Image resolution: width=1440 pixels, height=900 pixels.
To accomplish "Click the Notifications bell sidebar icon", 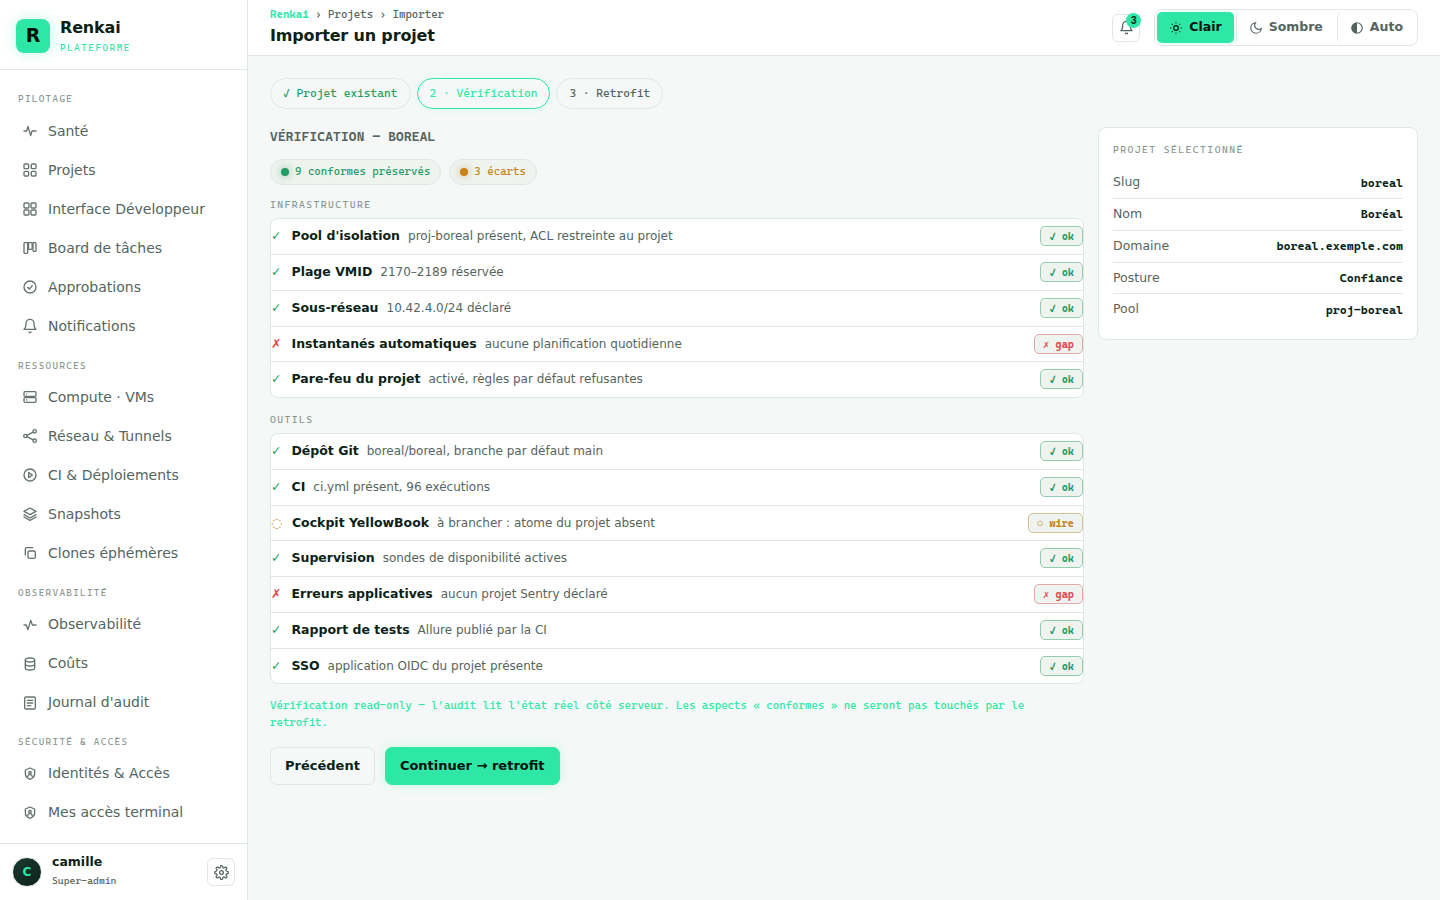I will click(30, 326).
